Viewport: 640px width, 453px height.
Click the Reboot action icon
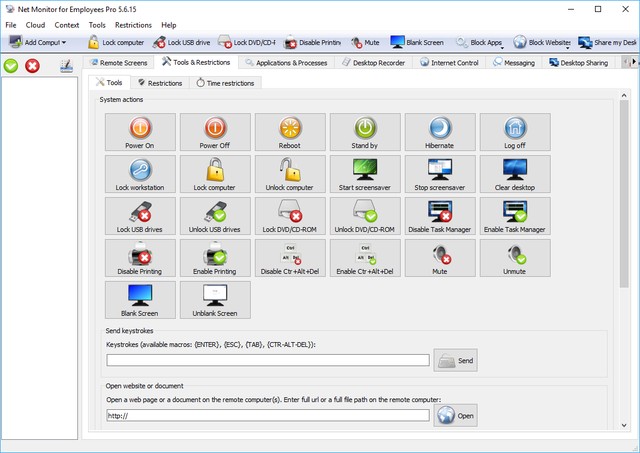290,132
